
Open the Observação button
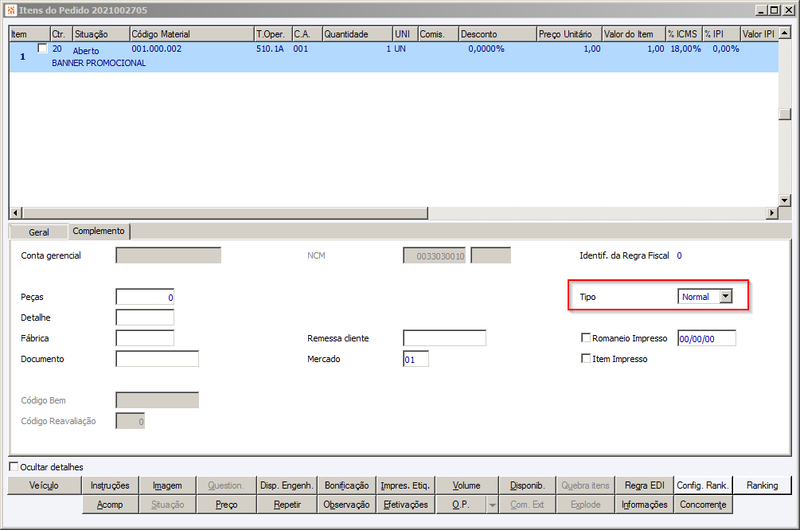(346, 504)
